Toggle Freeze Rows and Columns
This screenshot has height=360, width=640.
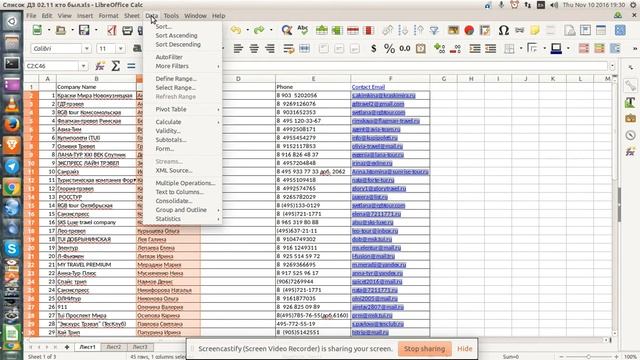(x=601, y=30)
